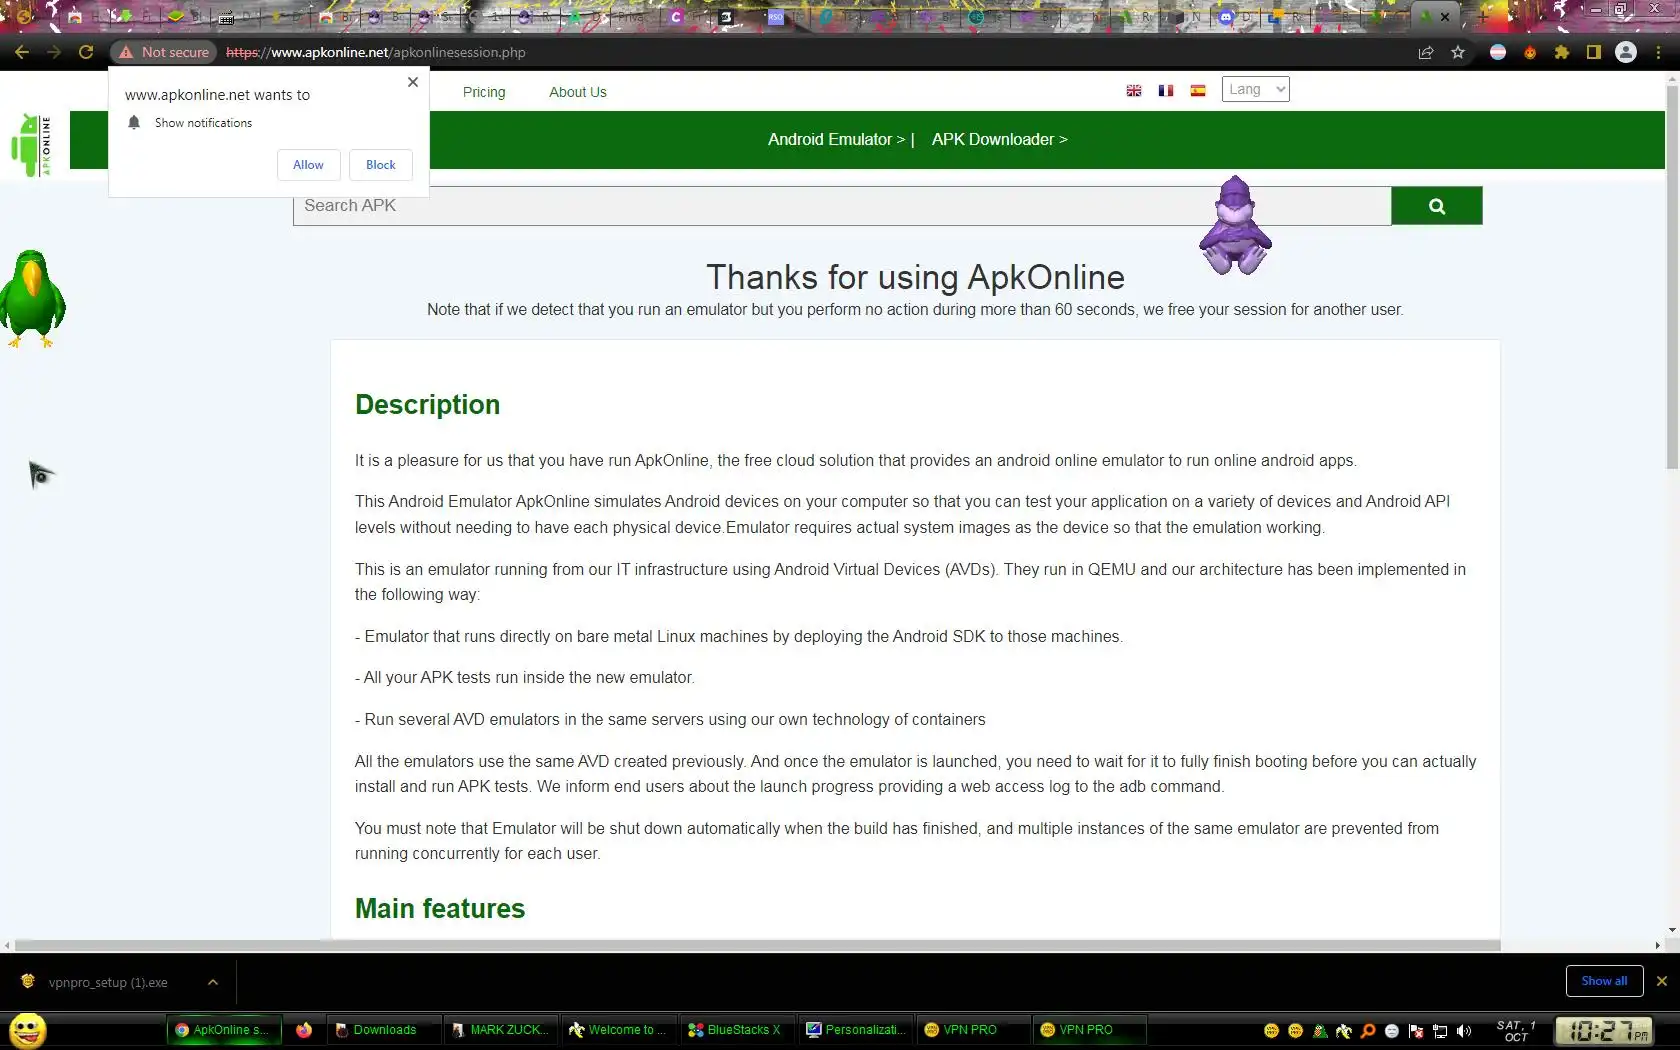Image resolution: width=1680 pixels, height=1050 pixels.
Task: Click the Thanks for using ApkOnline heading
Action: [x=915, y=277]
